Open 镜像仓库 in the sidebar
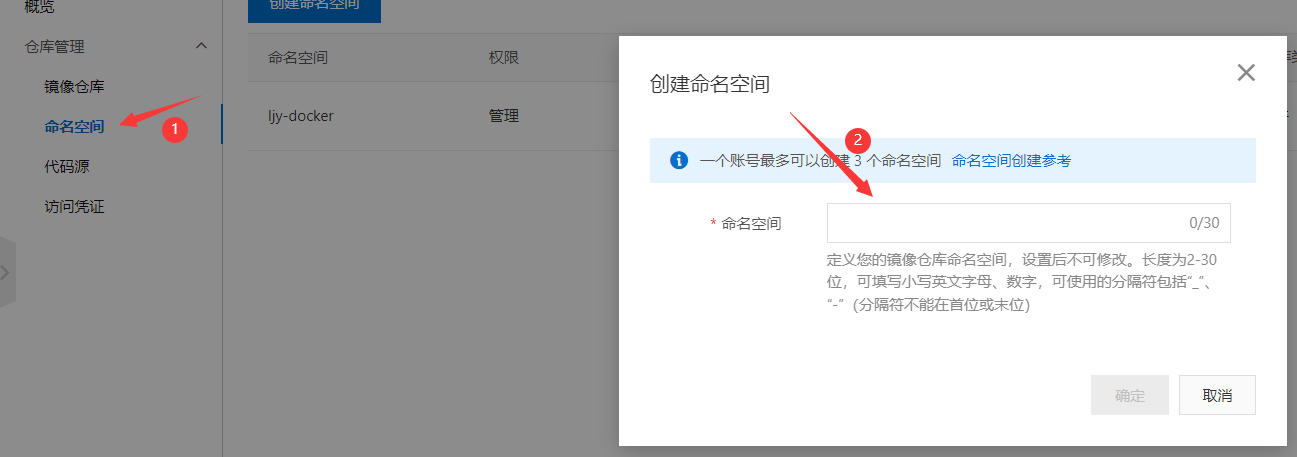 (x=74, y=86)
